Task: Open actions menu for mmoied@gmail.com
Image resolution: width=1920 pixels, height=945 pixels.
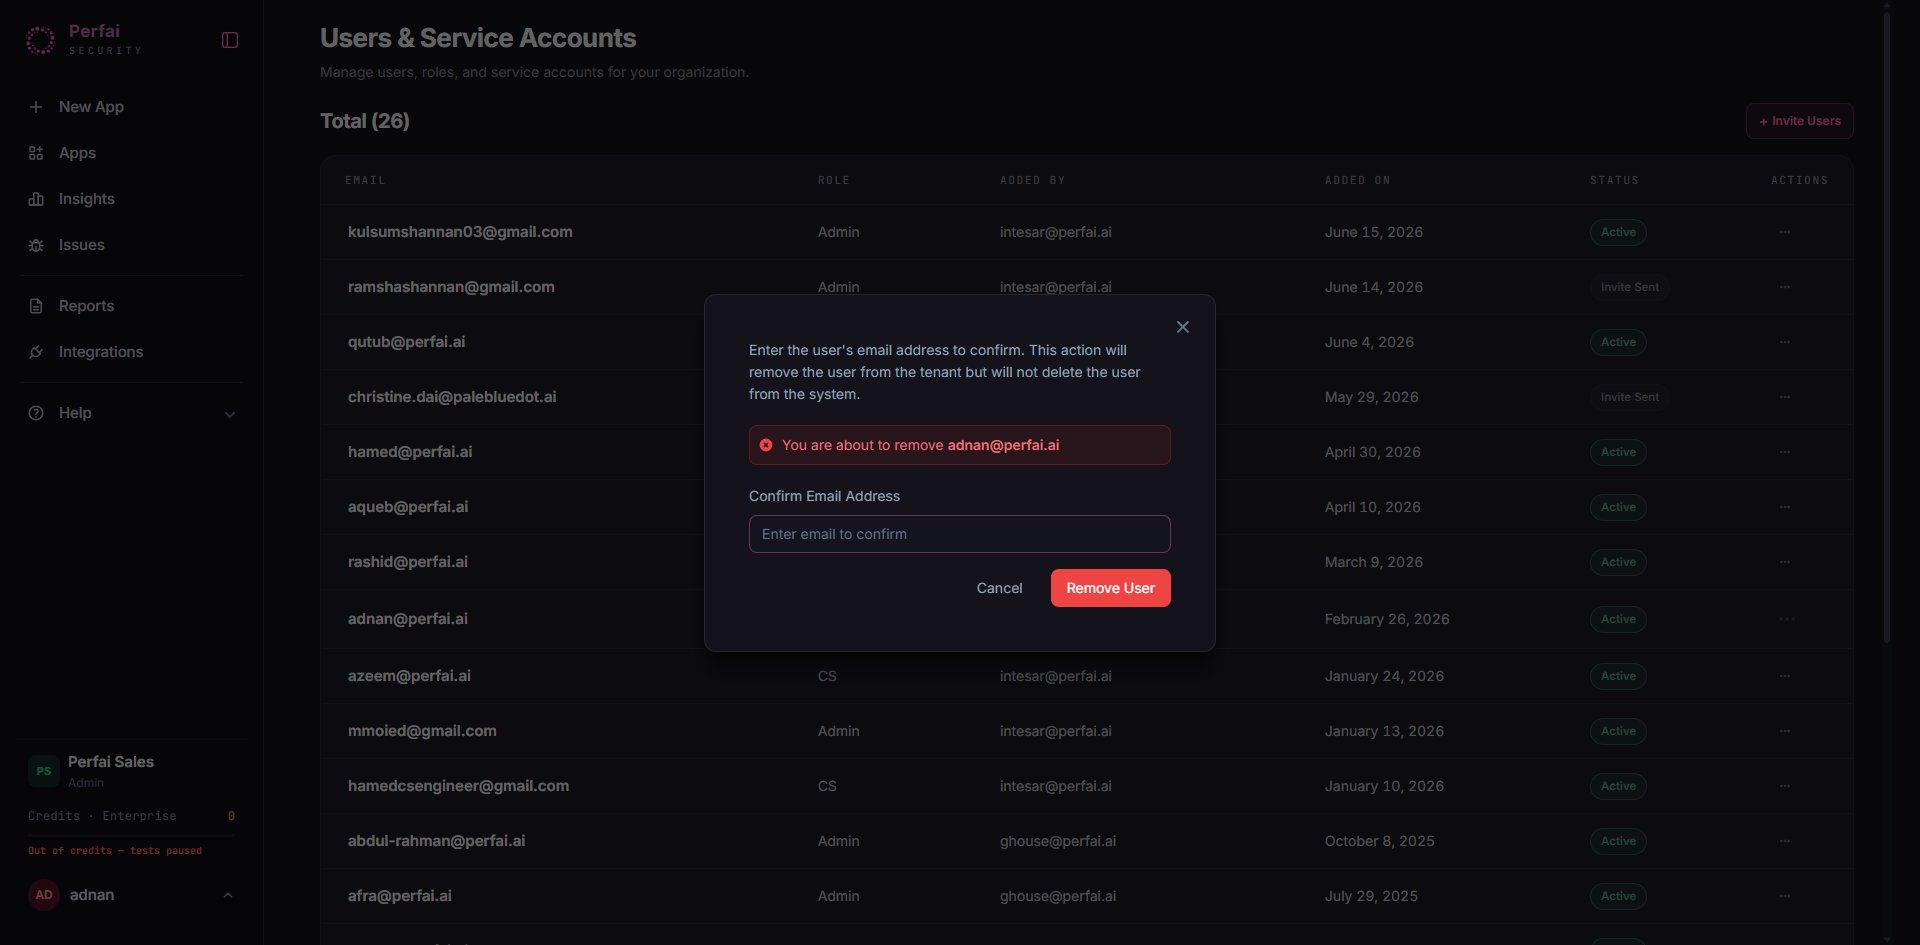Action: [1784, 731]
